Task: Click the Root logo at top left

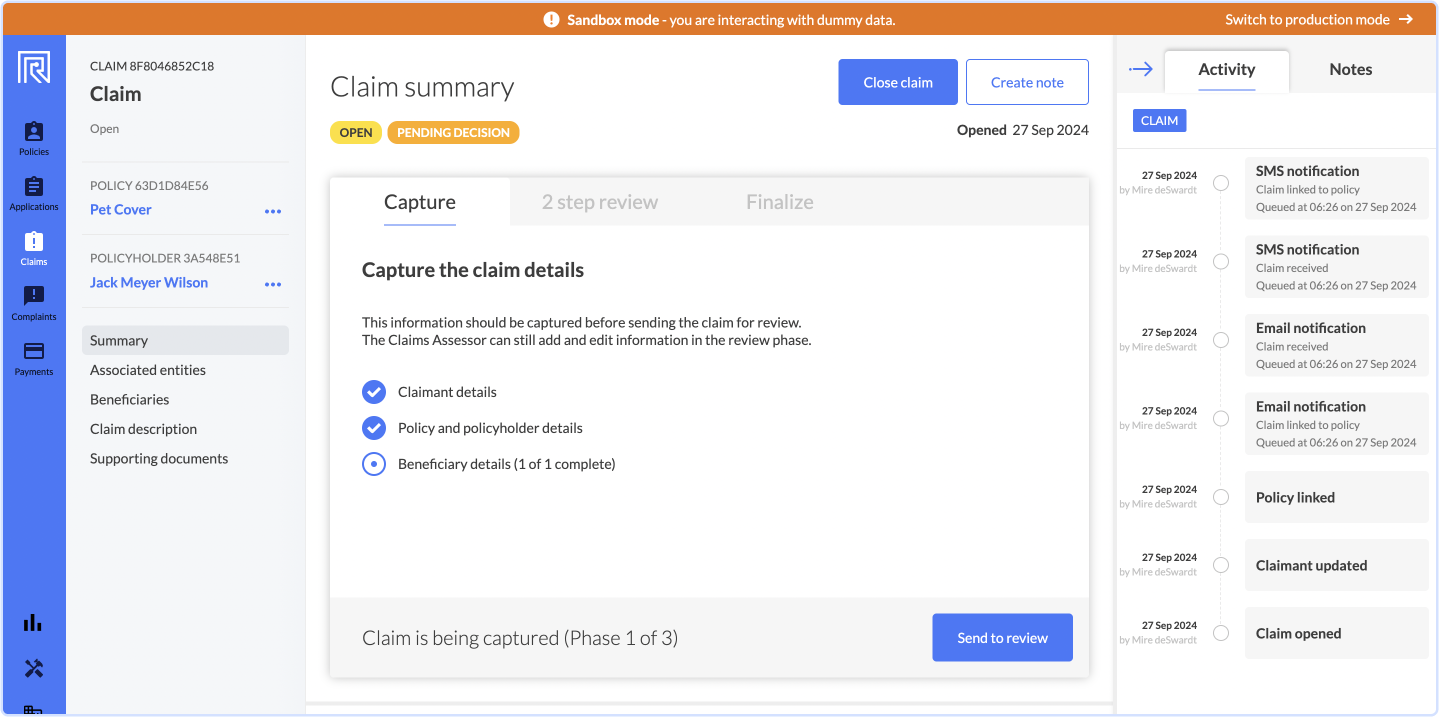Action: point(33,68)
